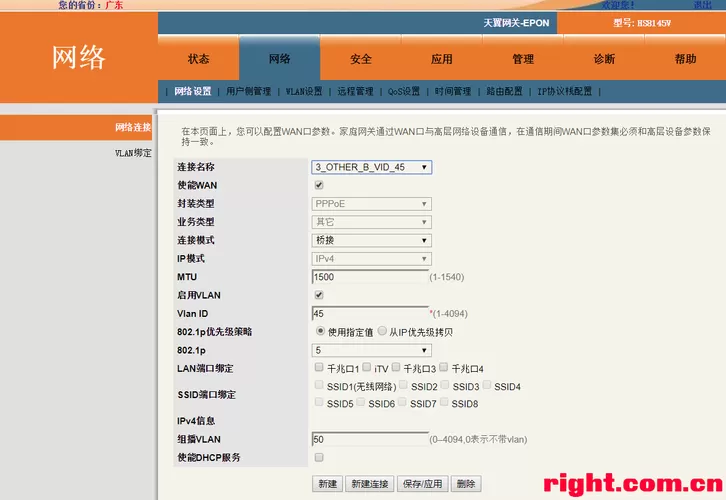The image size is (726, 500).
Task: Open the 封装类型 PPPoE dropdown
Action: click(x=371, y=204)
